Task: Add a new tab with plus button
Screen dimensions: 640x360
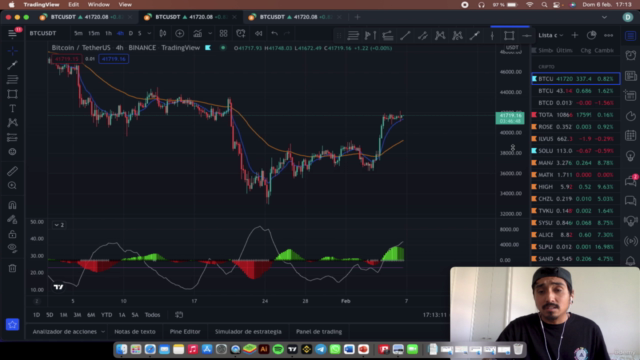Action: click(358, 17)
